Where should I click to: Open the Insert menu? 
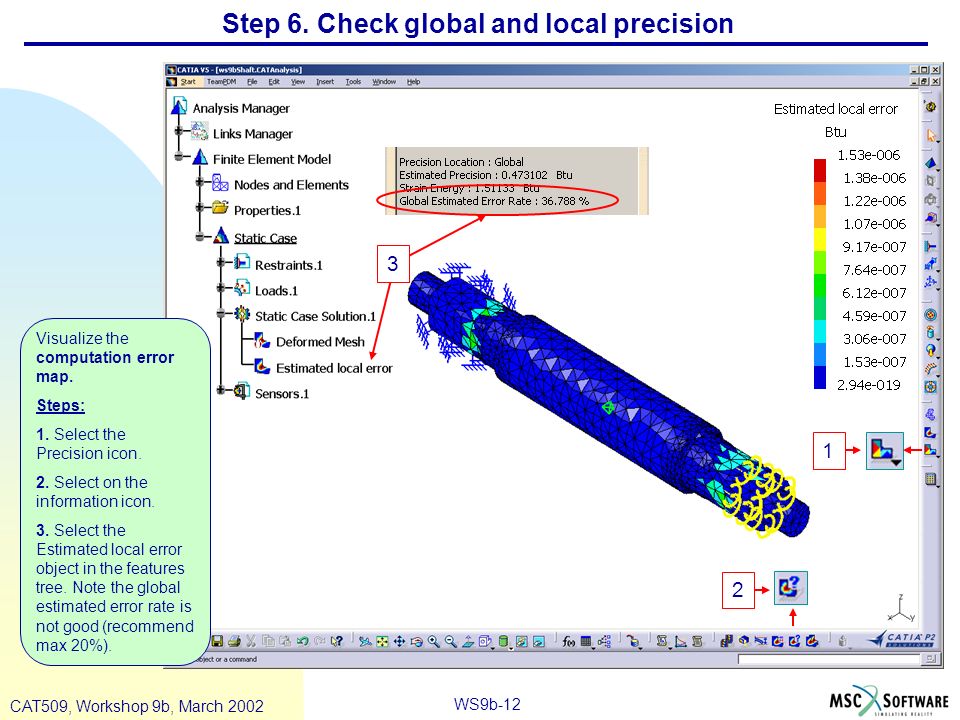coord(325,81)
